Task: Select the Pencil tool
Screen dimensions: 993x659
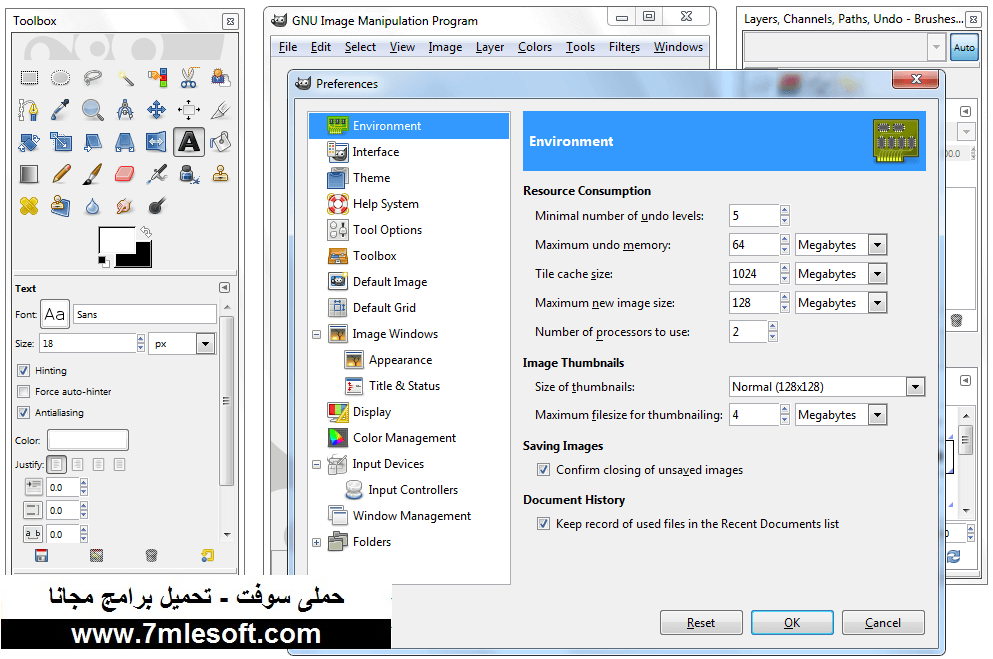Action: [61, 173]
